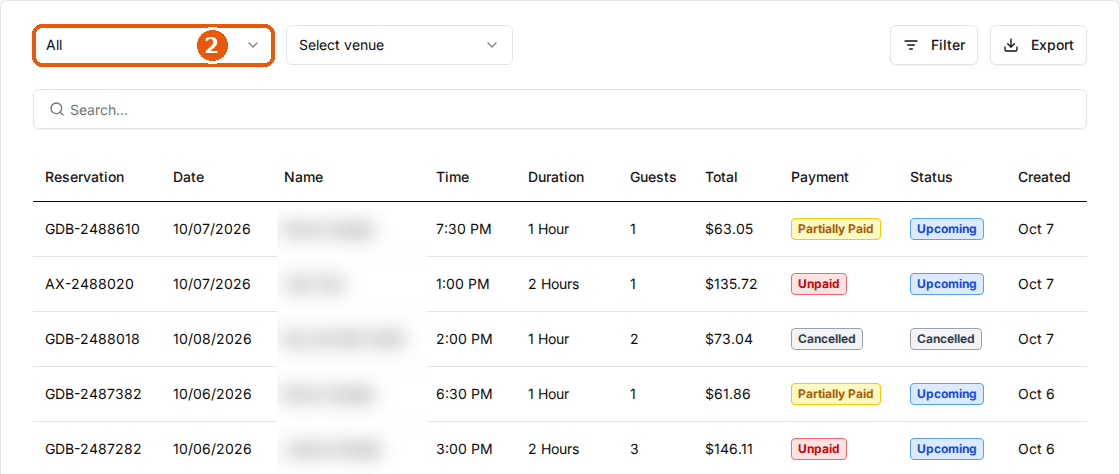This screenshot has height=474, width=1120.
Task: Sort by Payment column header
Action: 820,177
